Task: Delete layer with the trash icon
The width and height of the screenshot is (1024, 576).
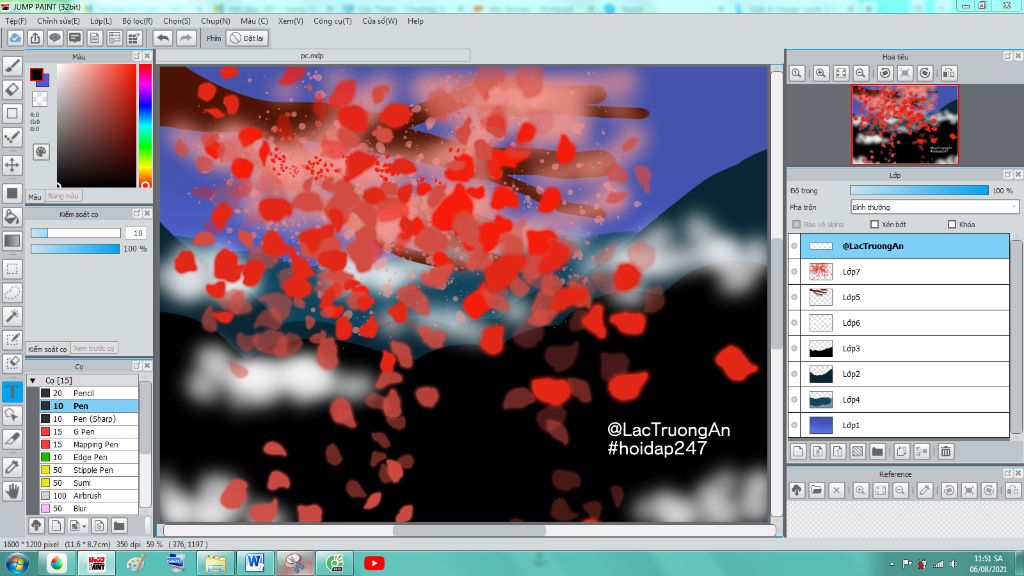Action: (946, 451)
